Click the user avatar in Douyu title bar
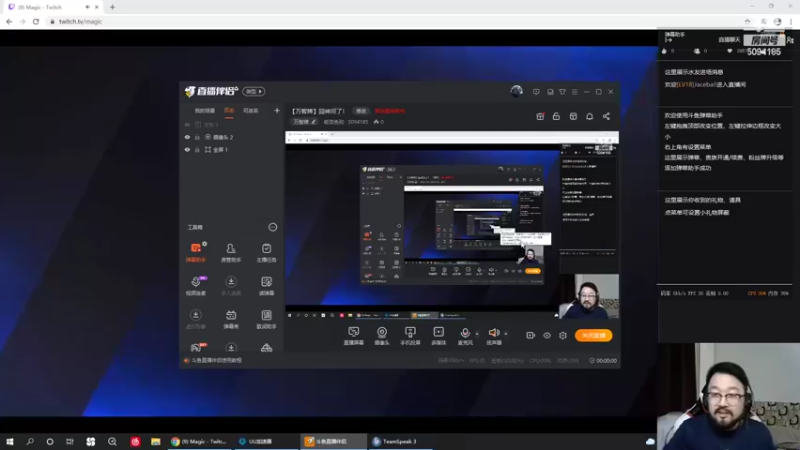This screenshot has height=450, width=800. pos(516,91)
